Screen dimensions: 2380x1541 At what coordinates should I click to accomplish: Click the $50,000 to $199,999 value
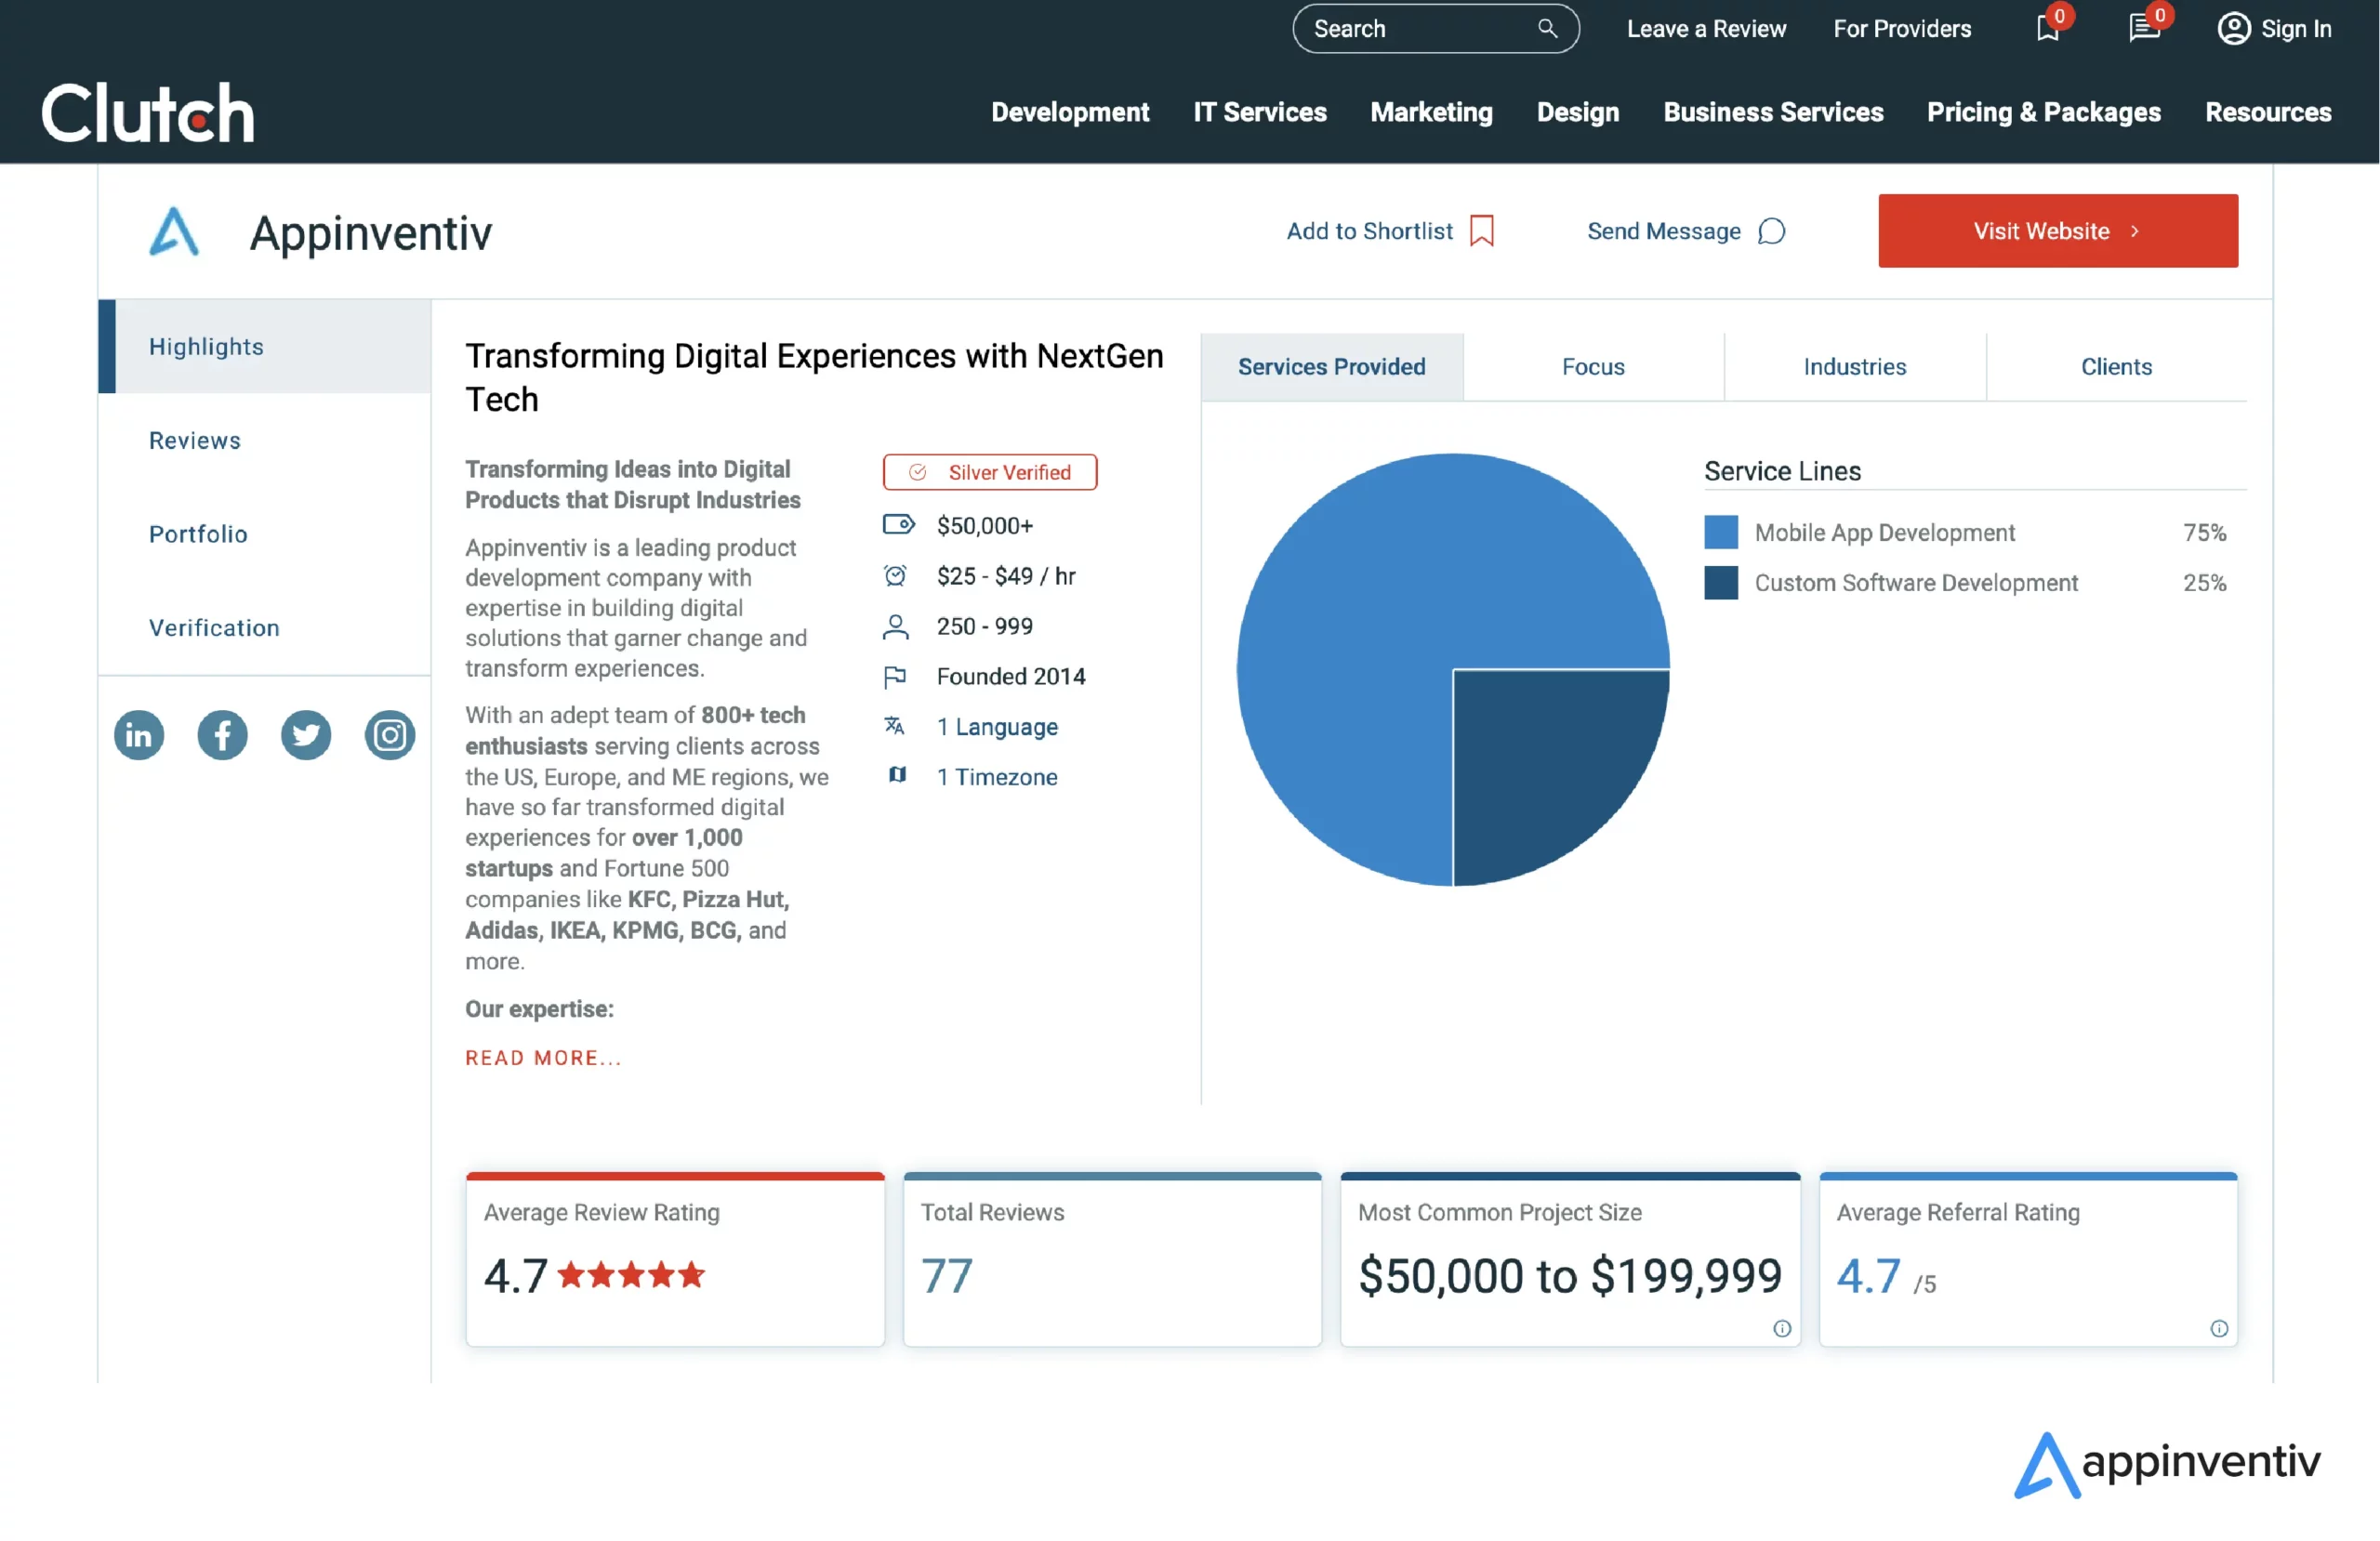pos(1569,1276)
